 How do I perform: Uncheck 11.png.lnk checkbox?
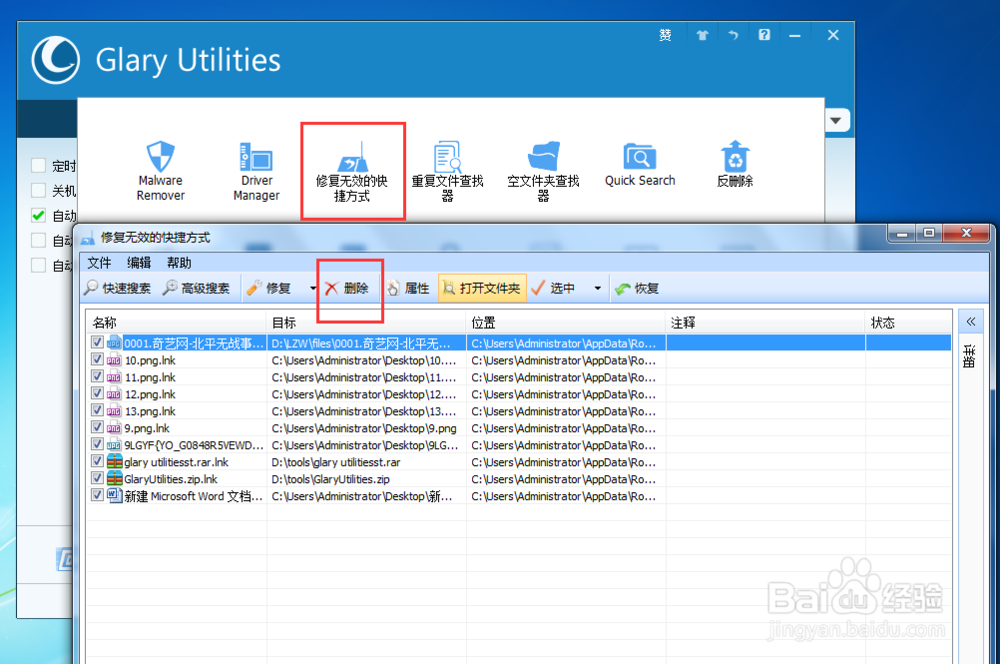(97, 377)
